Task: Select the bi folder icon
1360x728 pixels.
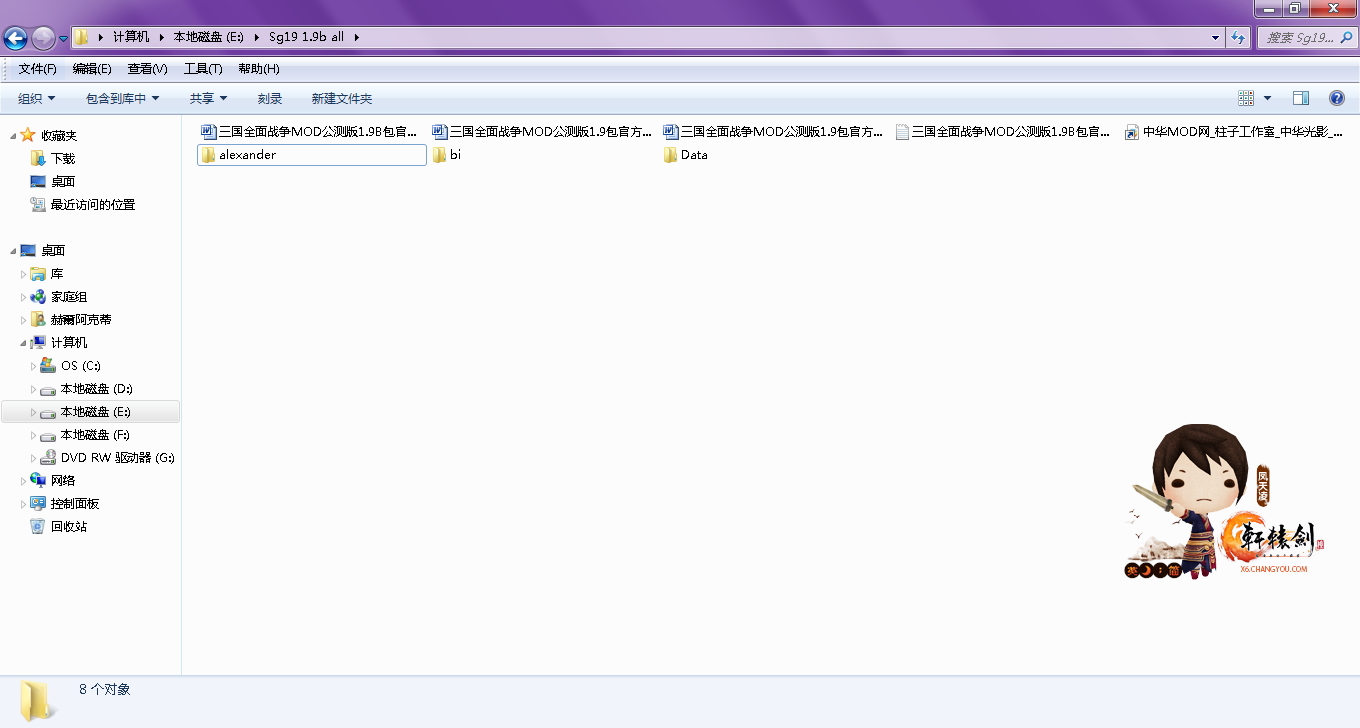Action: [x=439, y=155]
